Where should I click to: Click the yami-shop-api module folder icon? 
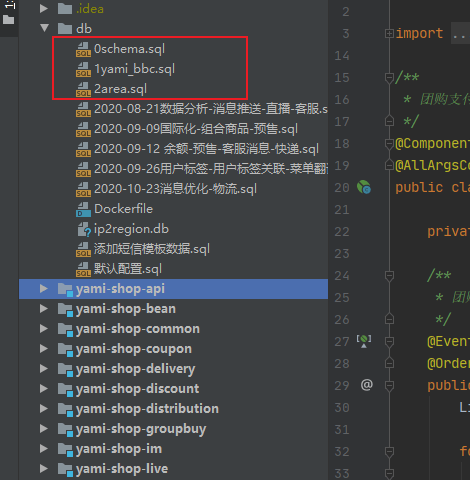[65, 289]
